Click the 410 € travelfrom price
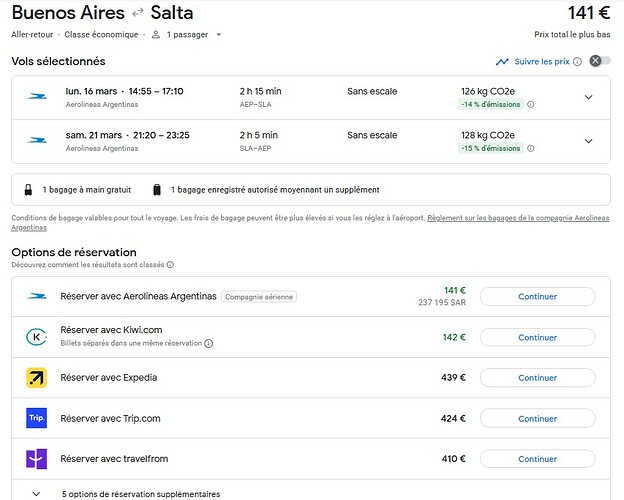Image resolution: width=624 pixels, height=500 pixels. coord(454,459)
